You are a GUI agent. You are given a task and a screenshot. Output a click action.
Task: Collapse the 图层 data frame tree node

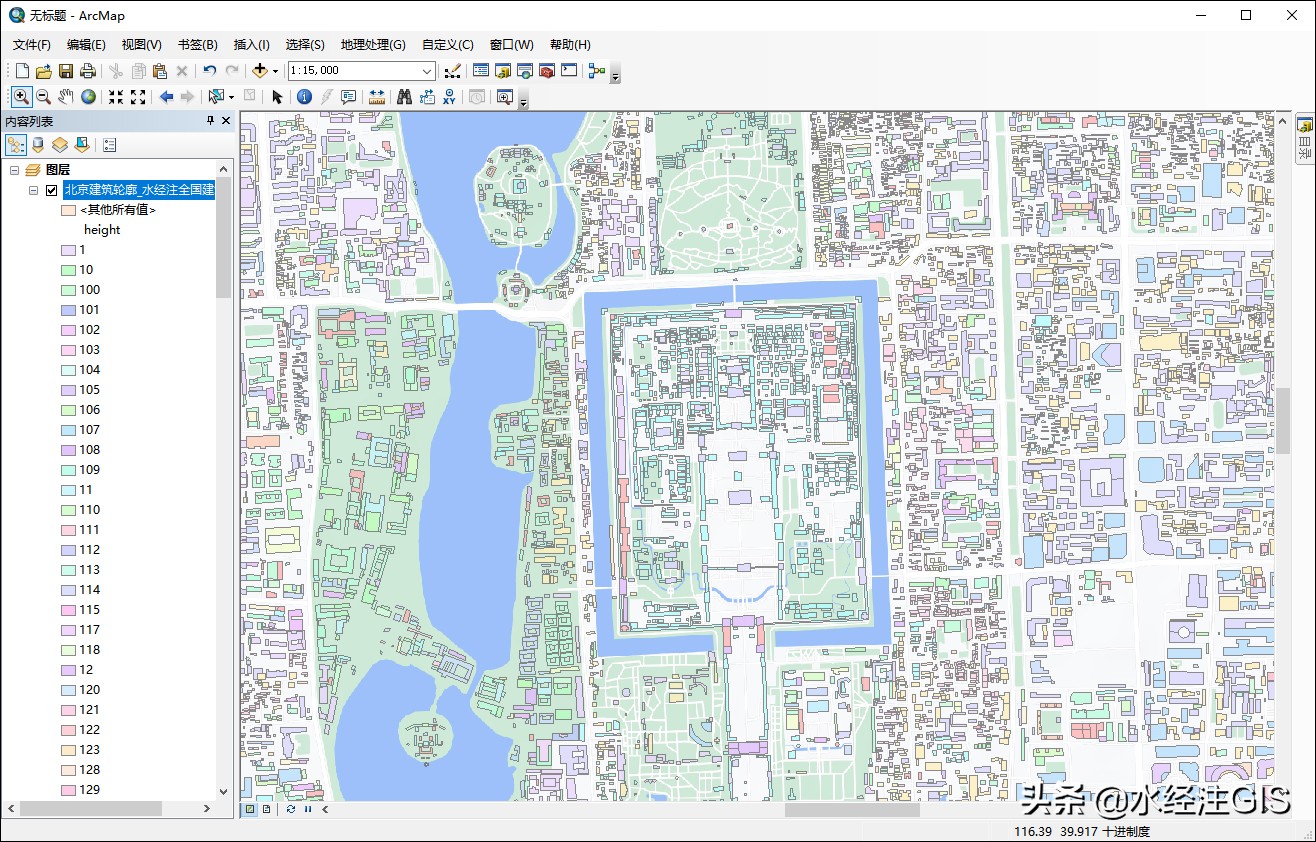click(x=15, y=170)
